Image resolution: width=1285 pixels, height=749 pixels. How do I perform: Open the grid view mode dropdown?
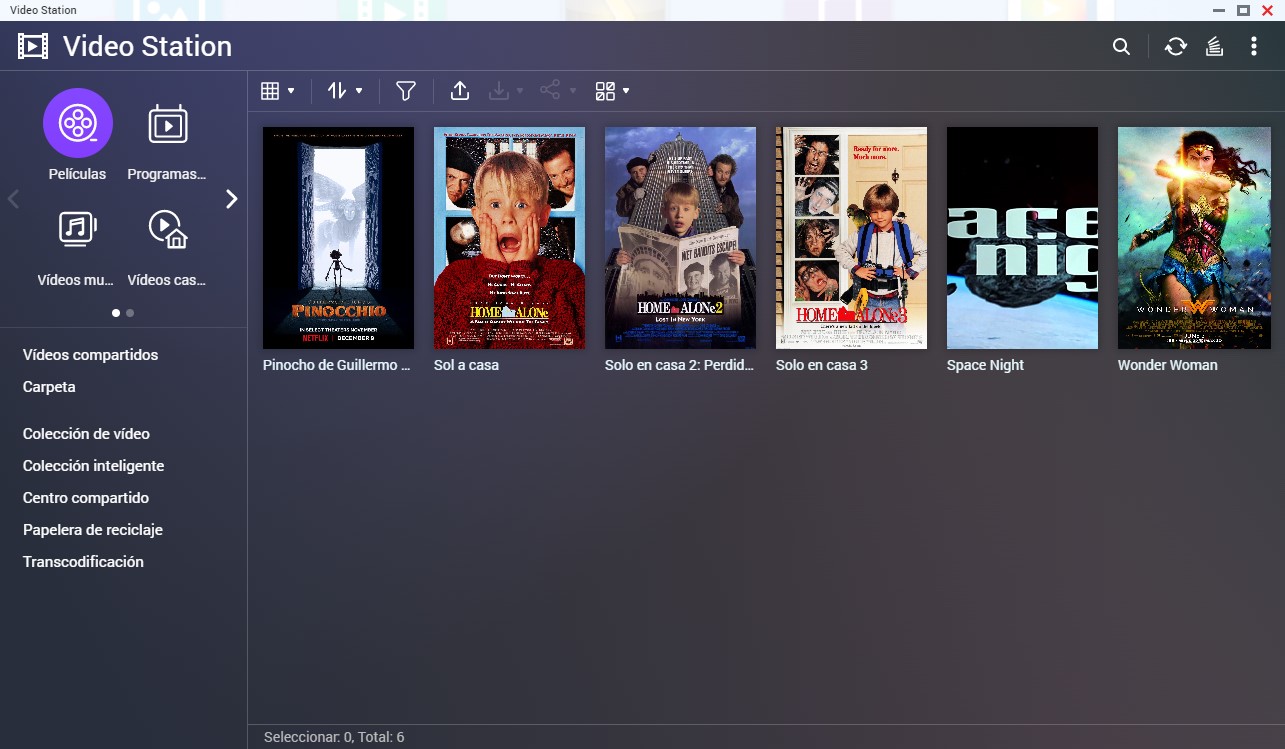point(277,91)
